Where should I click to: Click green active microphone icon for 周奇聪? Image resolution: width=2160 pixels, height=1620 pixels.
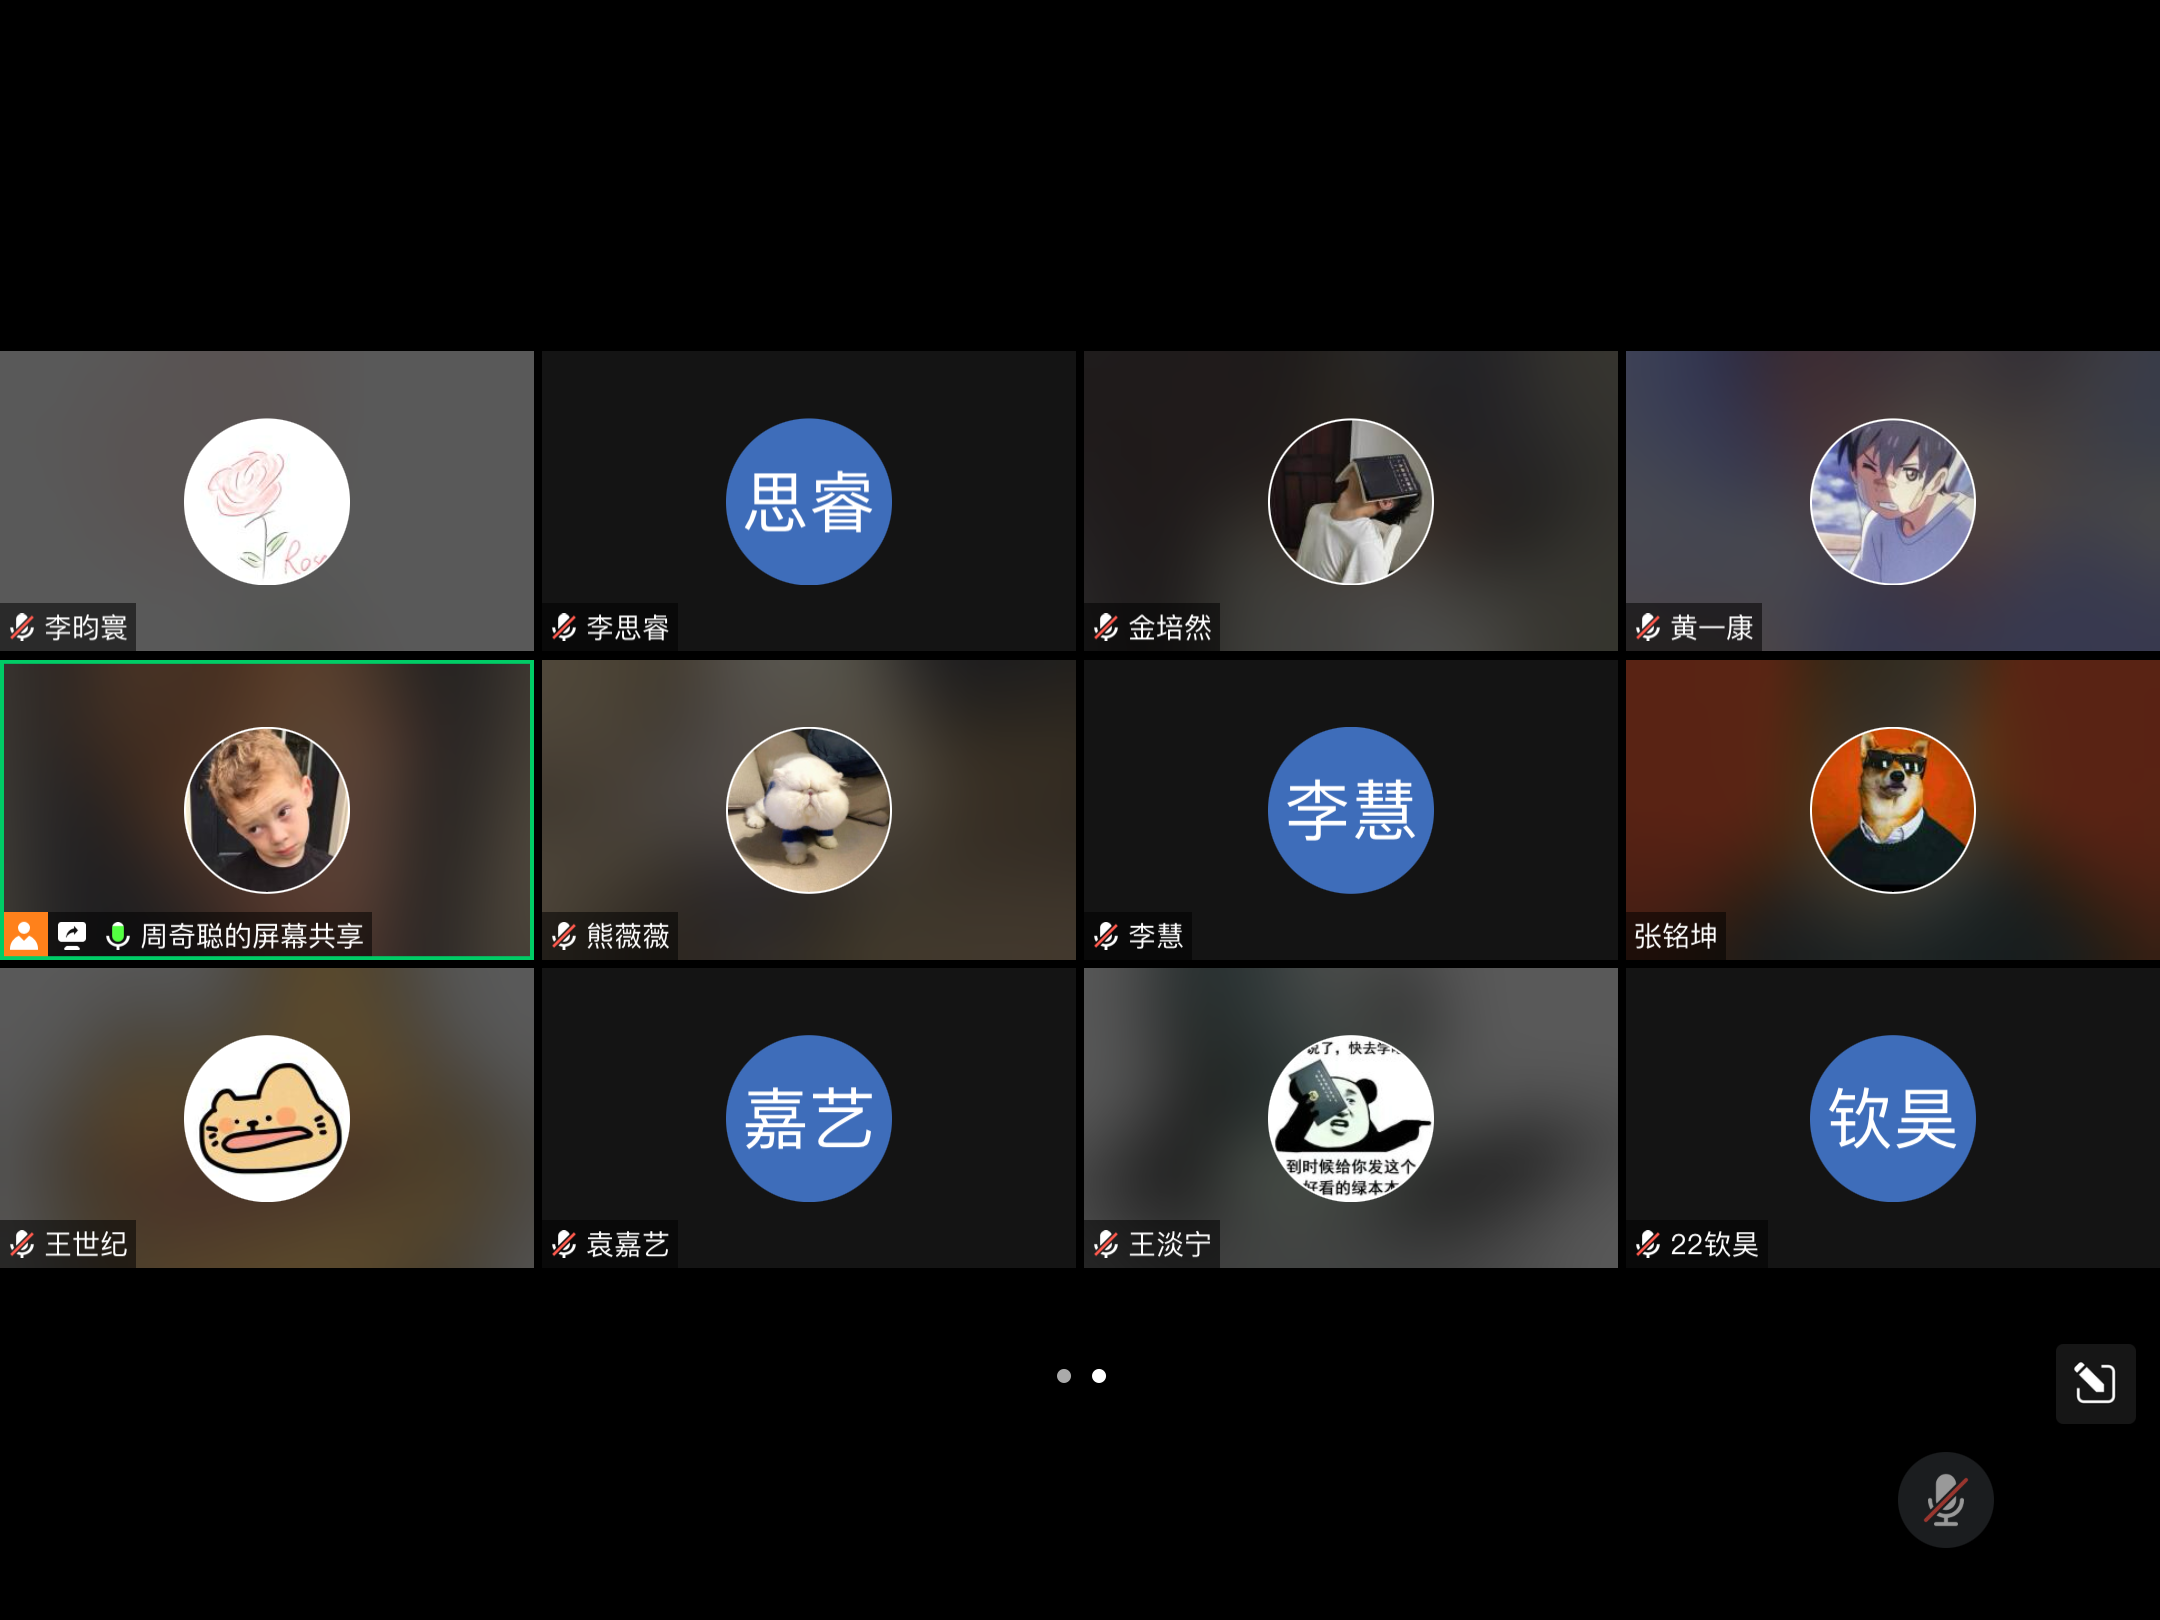click(118, 936)
